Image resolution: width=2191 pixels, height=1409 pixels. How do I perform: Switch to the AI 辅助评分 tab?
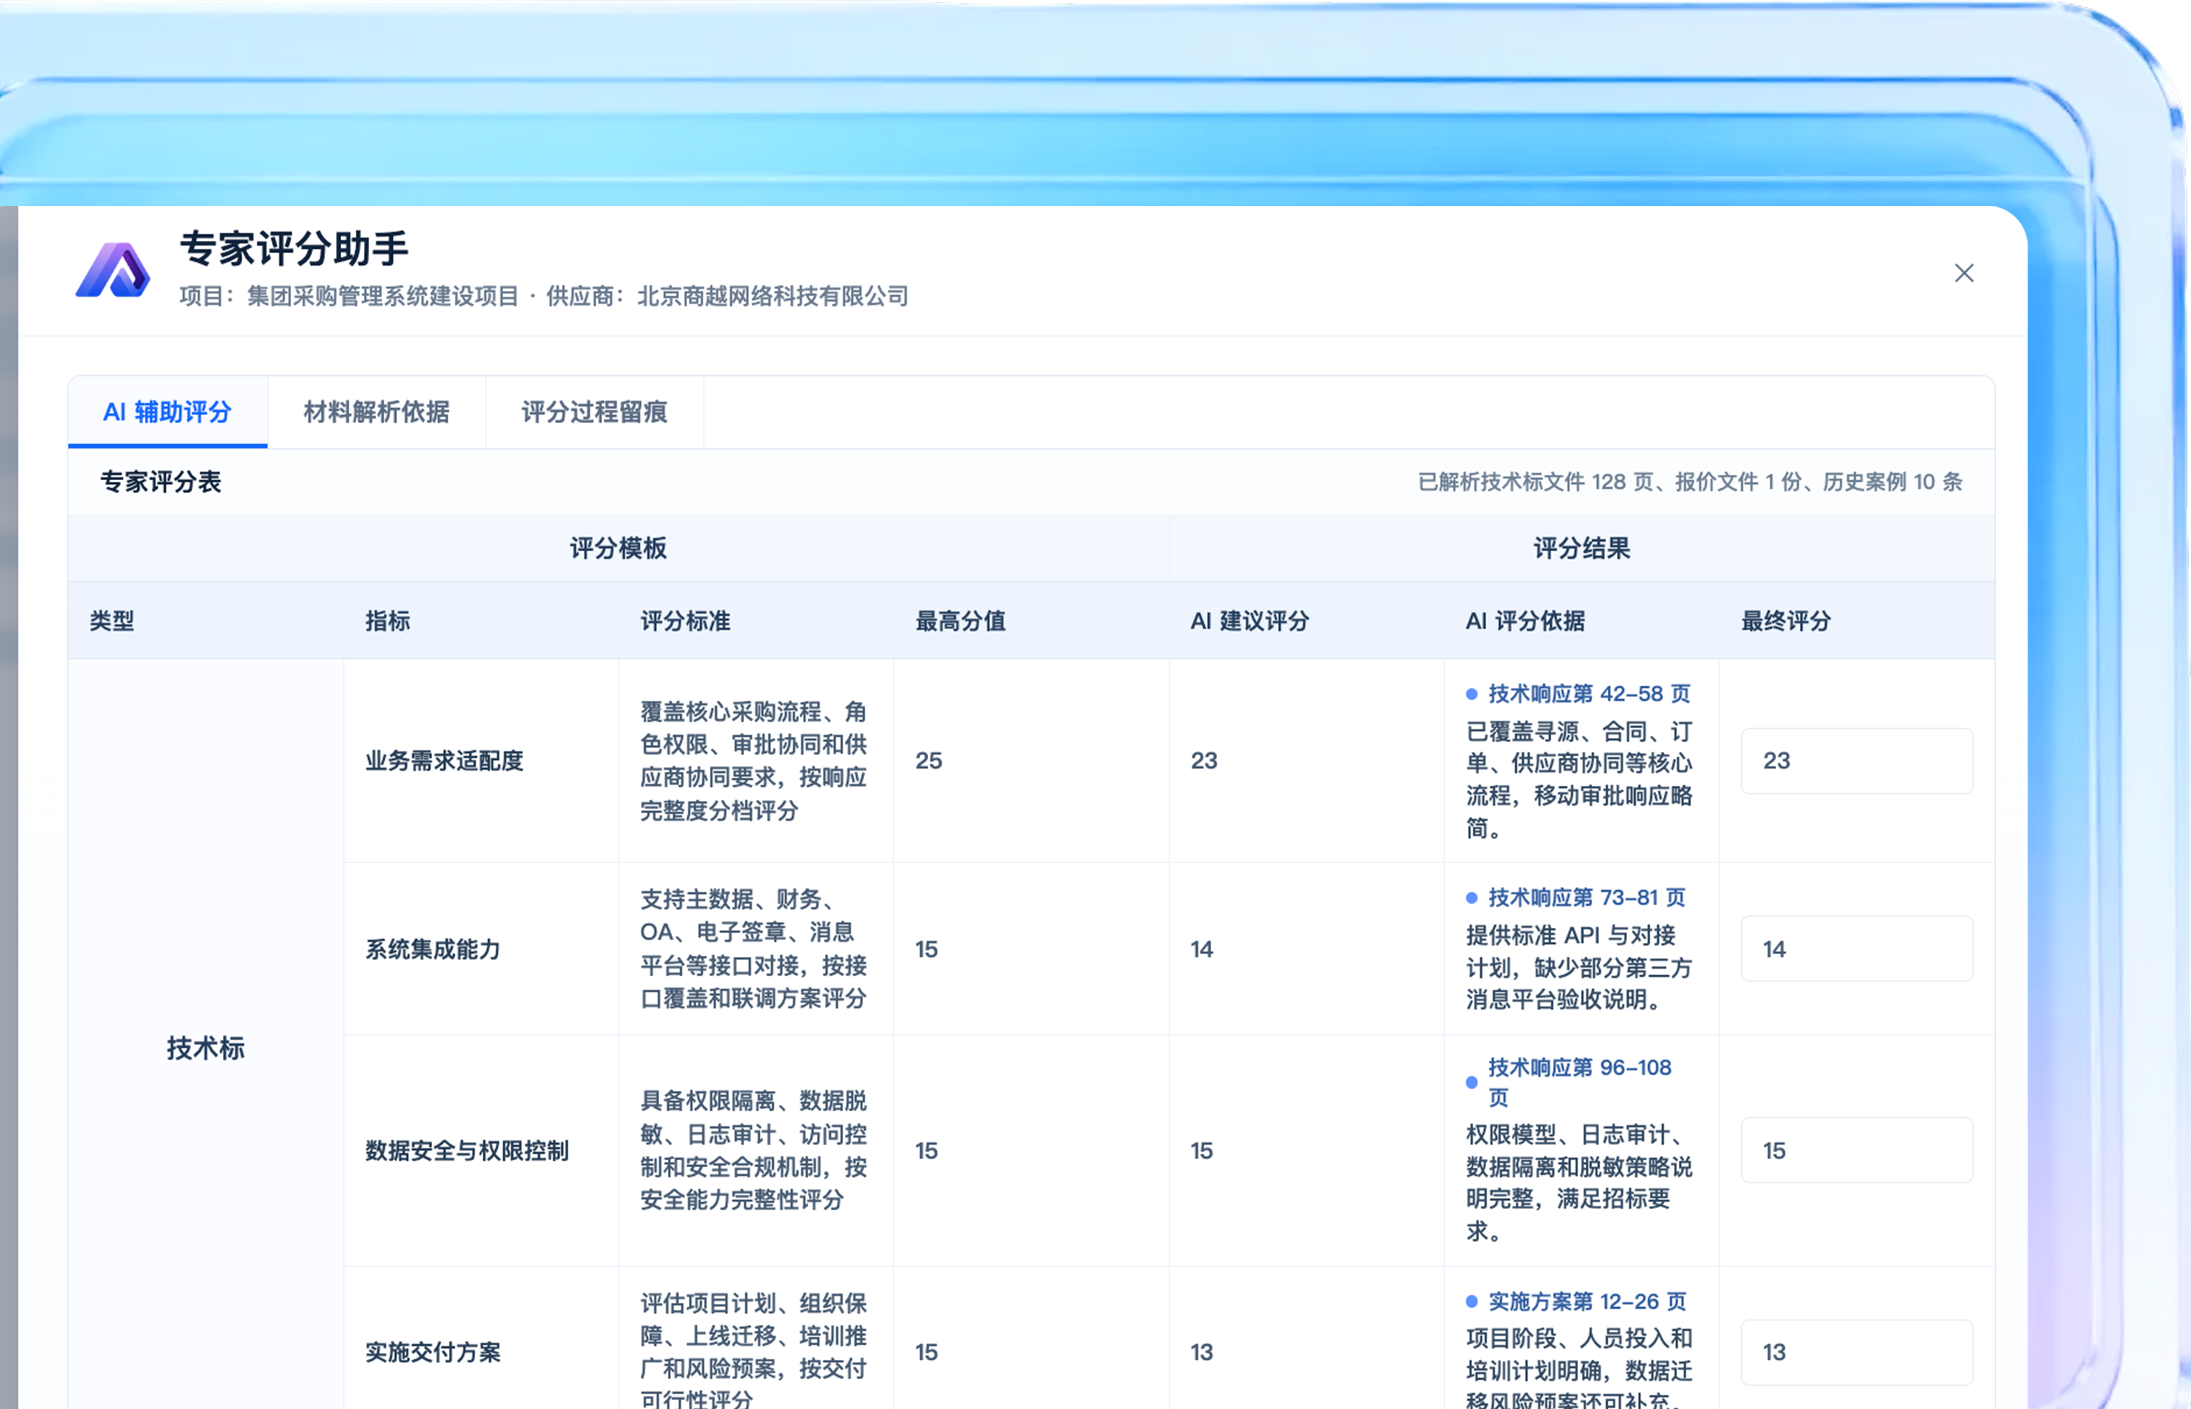pos(167,412)
